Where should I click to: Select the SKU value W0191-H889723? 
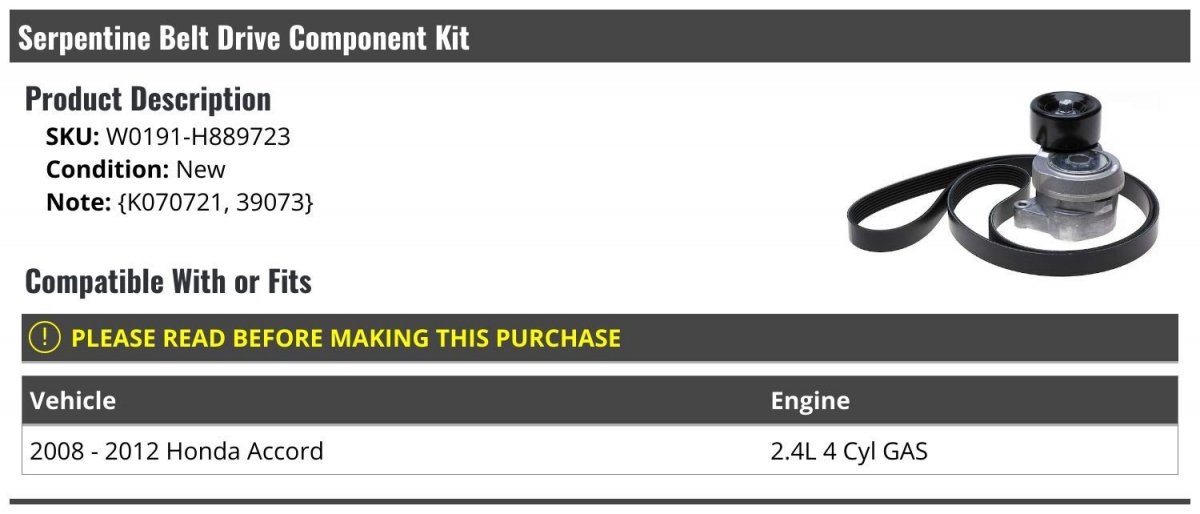click(198, 137)
